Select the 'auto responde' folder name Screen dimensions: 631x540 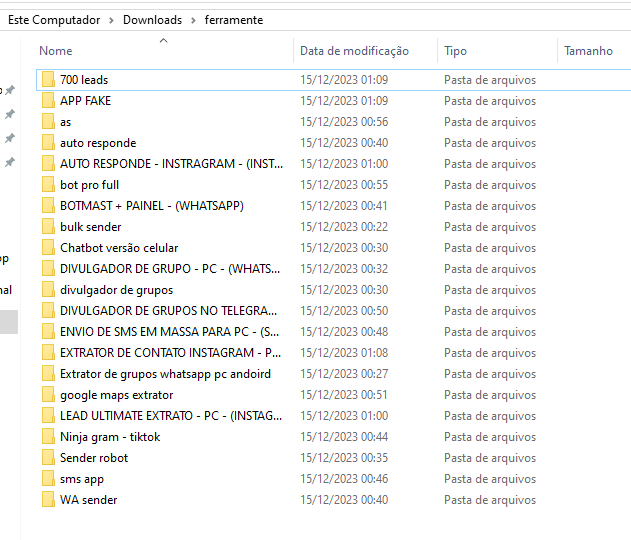point(98,143)
